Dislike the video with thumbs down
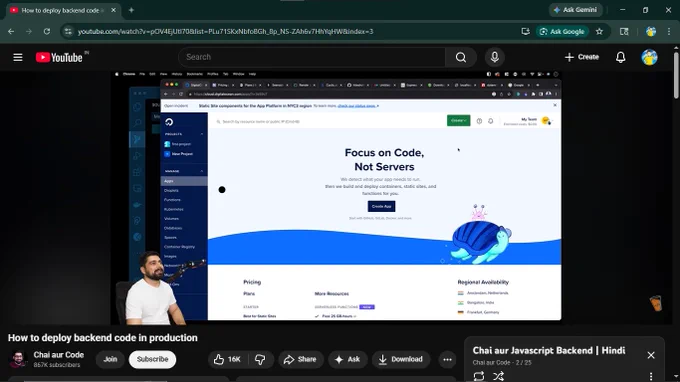680x382 pixels. (260, 359)
